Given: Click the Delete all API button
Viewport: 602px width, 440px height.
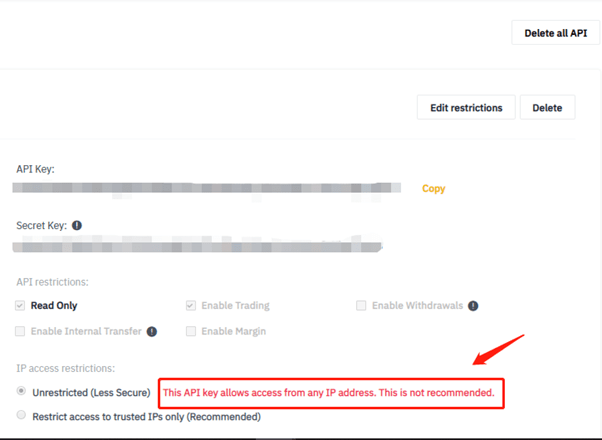Looking at the screenshot, I should [555, 33].
